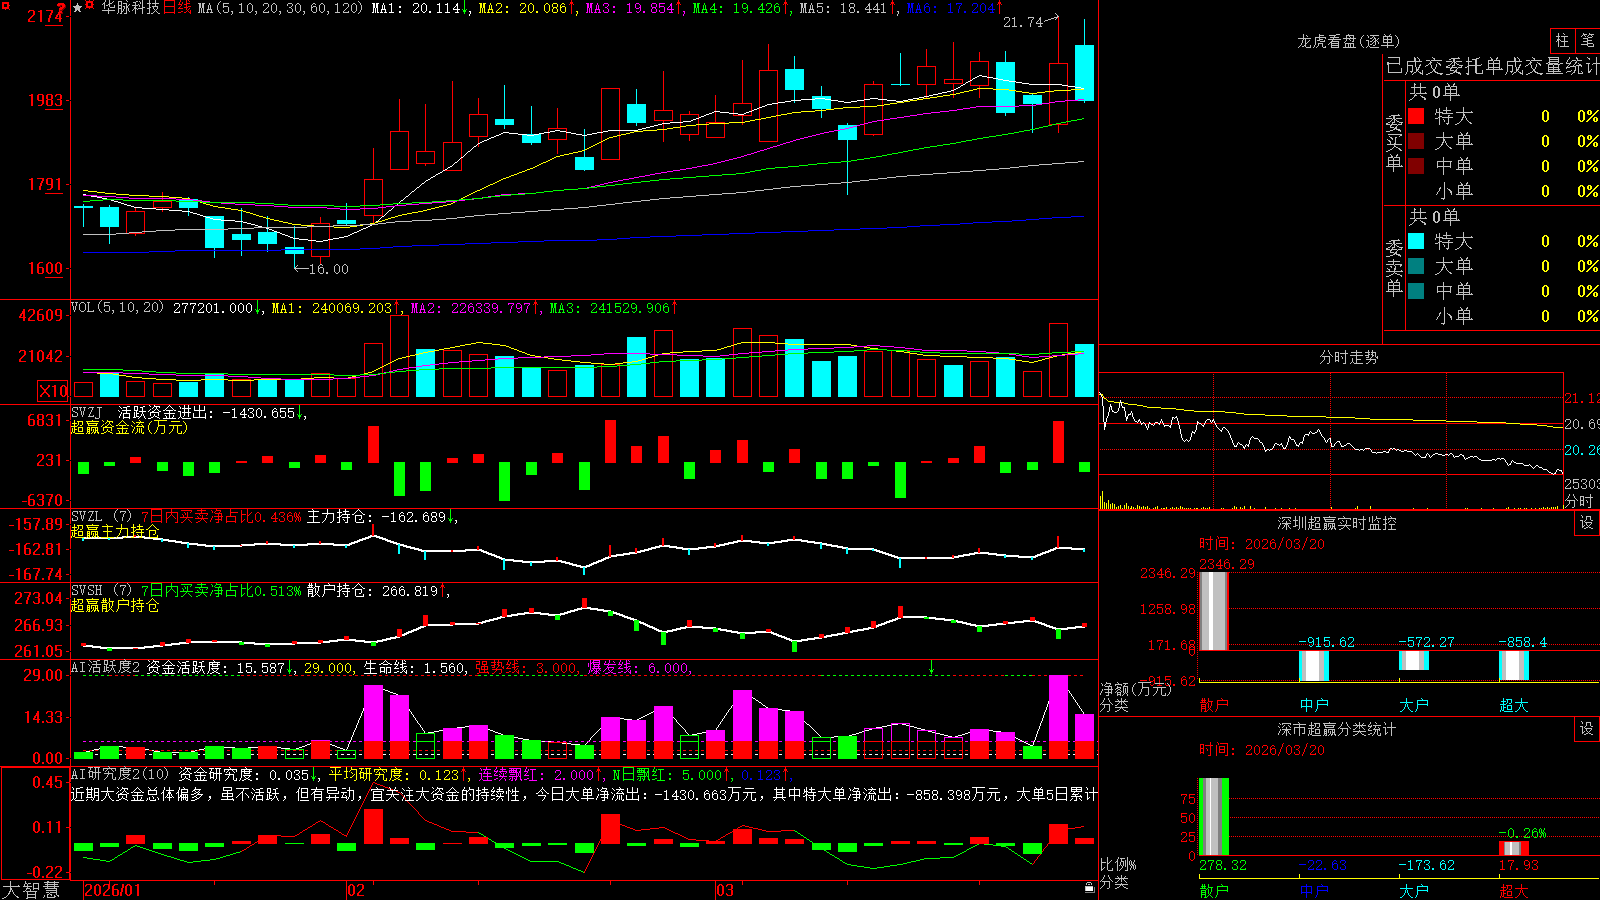Click the 超大 -858.4 bar
The width and height of the screenshot is (1600, 900).
[x=1514, y=665]
